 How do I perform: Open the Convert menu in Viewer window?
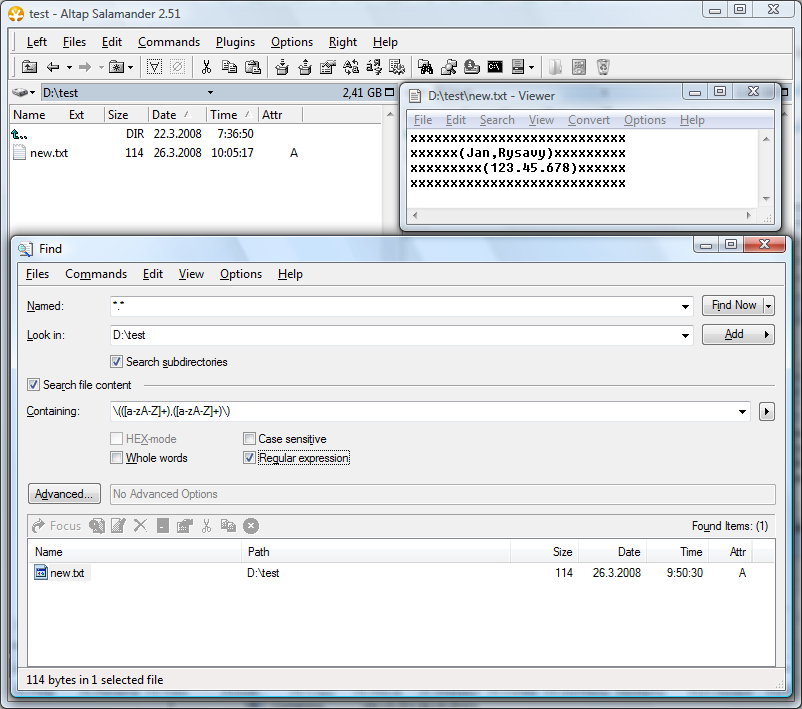point(589,120)
